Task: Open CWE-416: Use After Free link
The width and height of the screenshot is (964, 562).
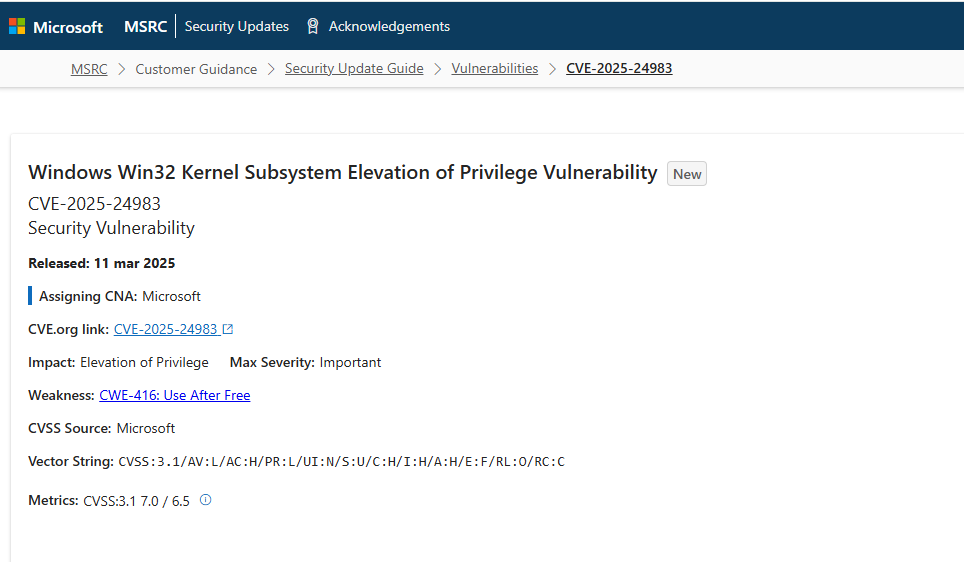Action: (x=175, y=395)
